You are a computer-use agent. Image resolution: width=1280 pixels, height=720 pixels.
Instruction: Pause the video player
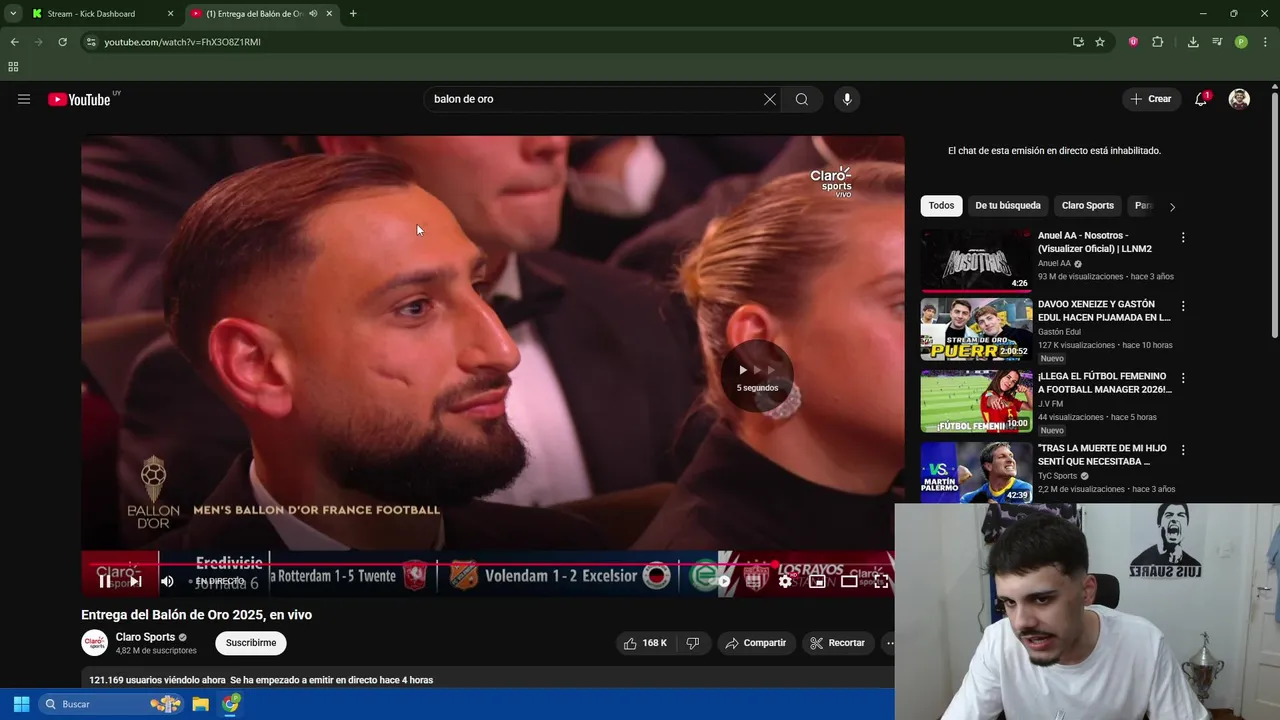[x=104, y=581]
